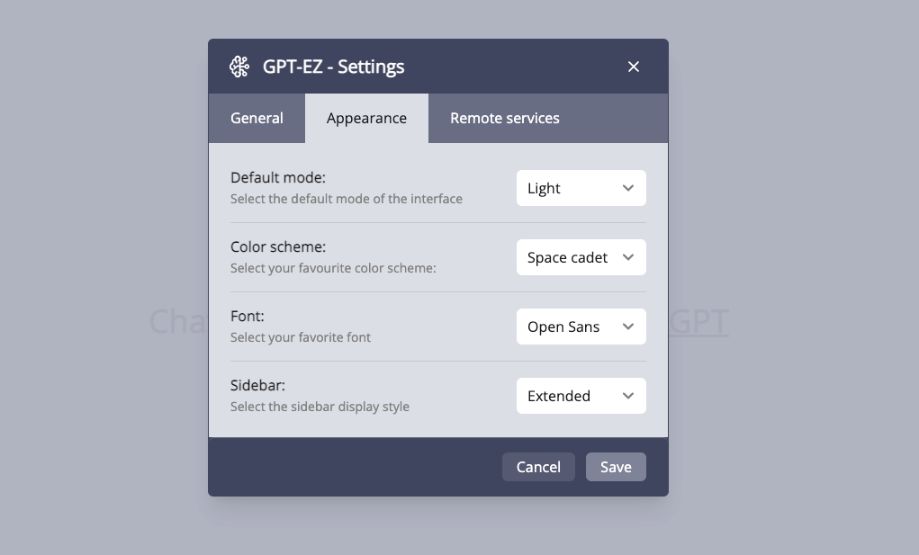Expand the Sidebar dropdown showing Extended
The width and height of the screenshot is (919, 555).
click(581, 396)
